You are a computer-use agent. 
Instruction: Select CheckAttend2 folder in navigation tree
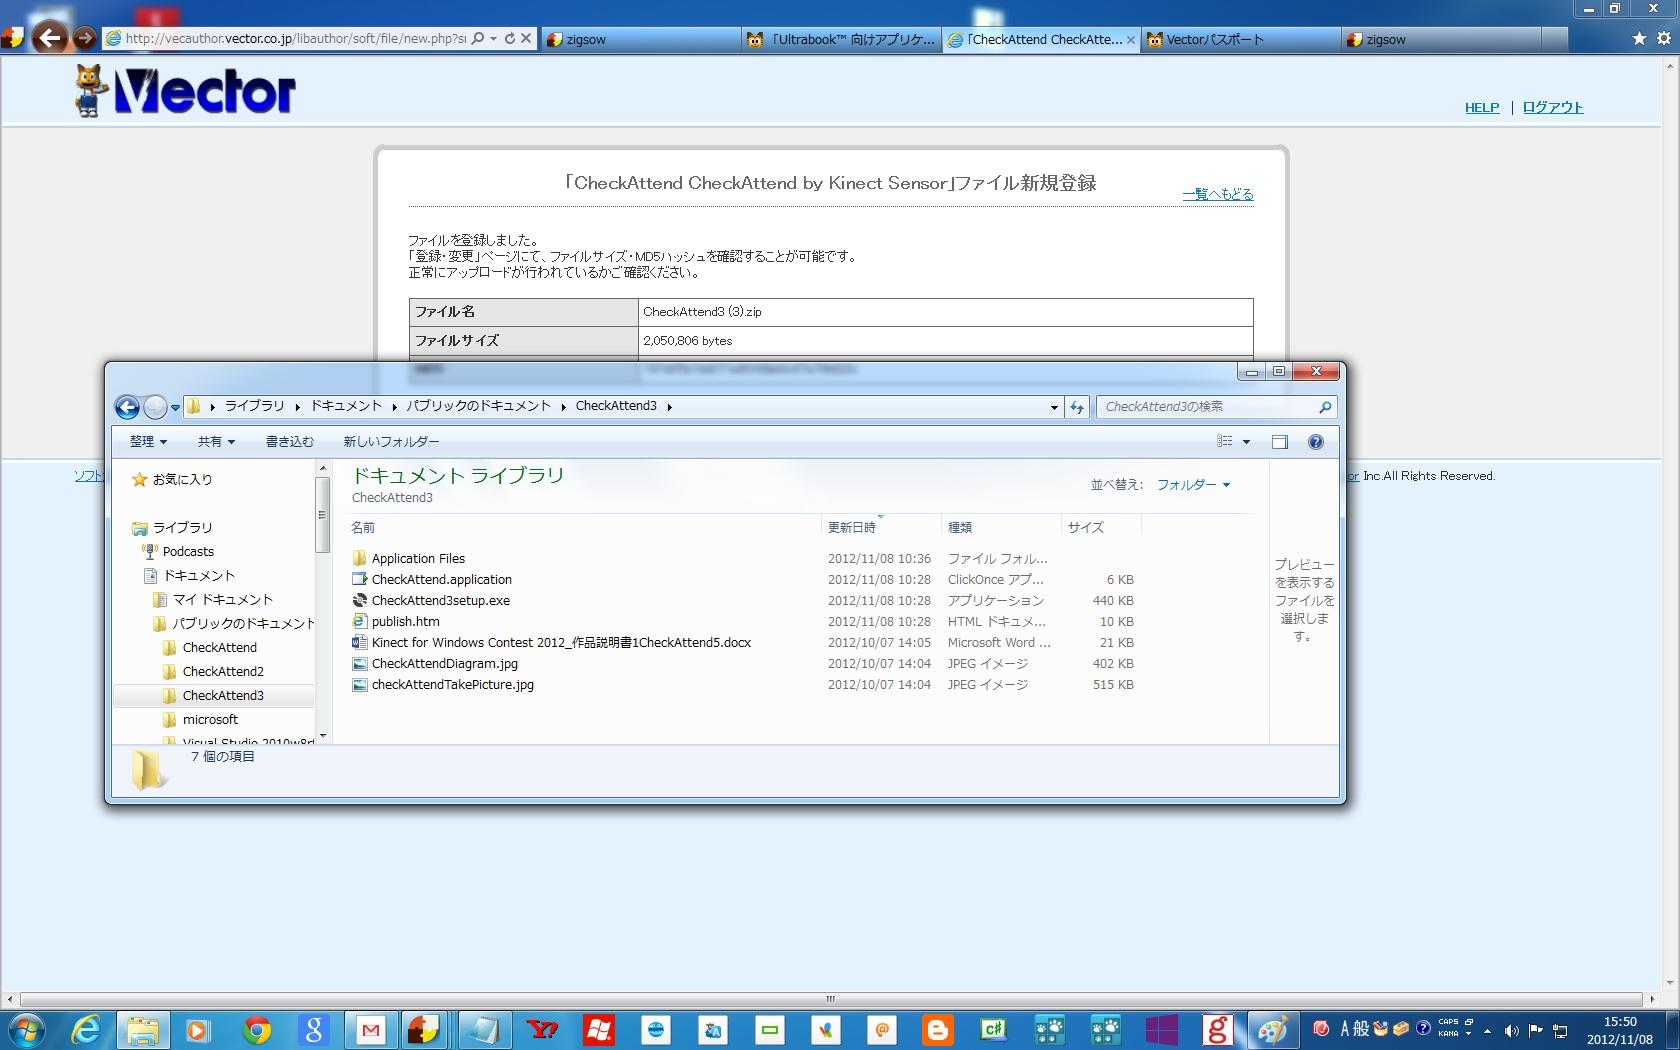point(223,672)
